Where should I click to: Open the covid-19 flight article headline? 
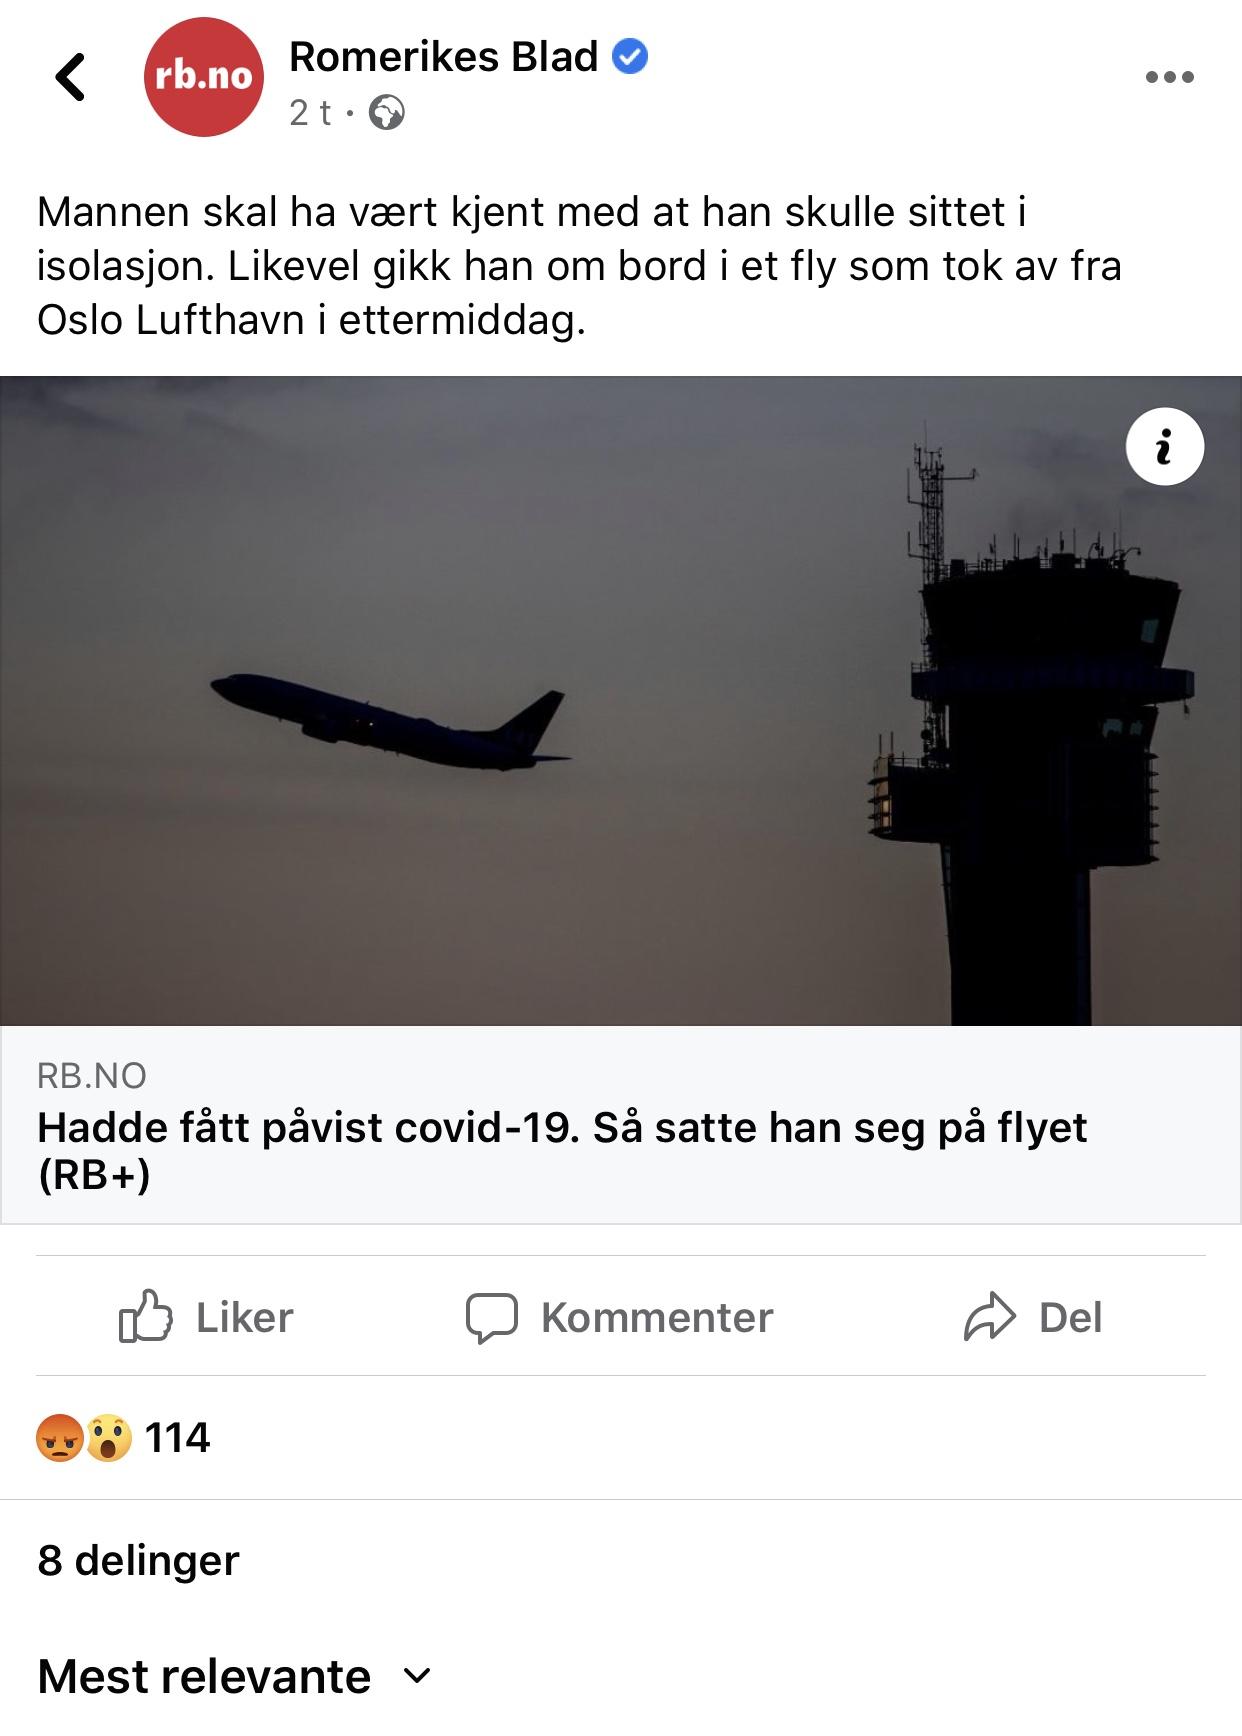coord(562,1151)
